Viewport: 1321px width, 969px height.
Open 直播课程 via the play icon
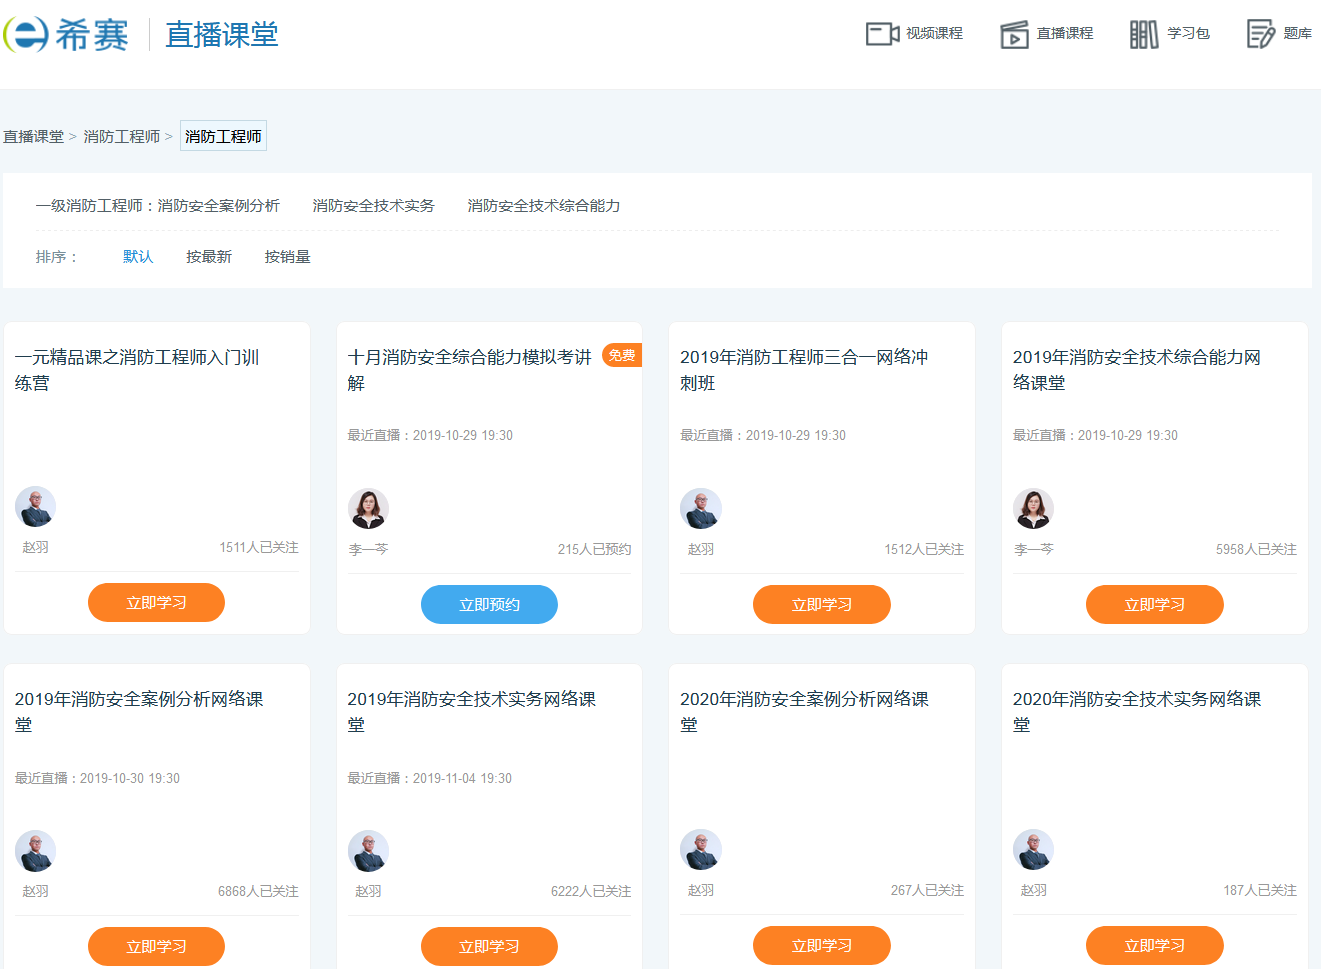(x=1014, y=35)
